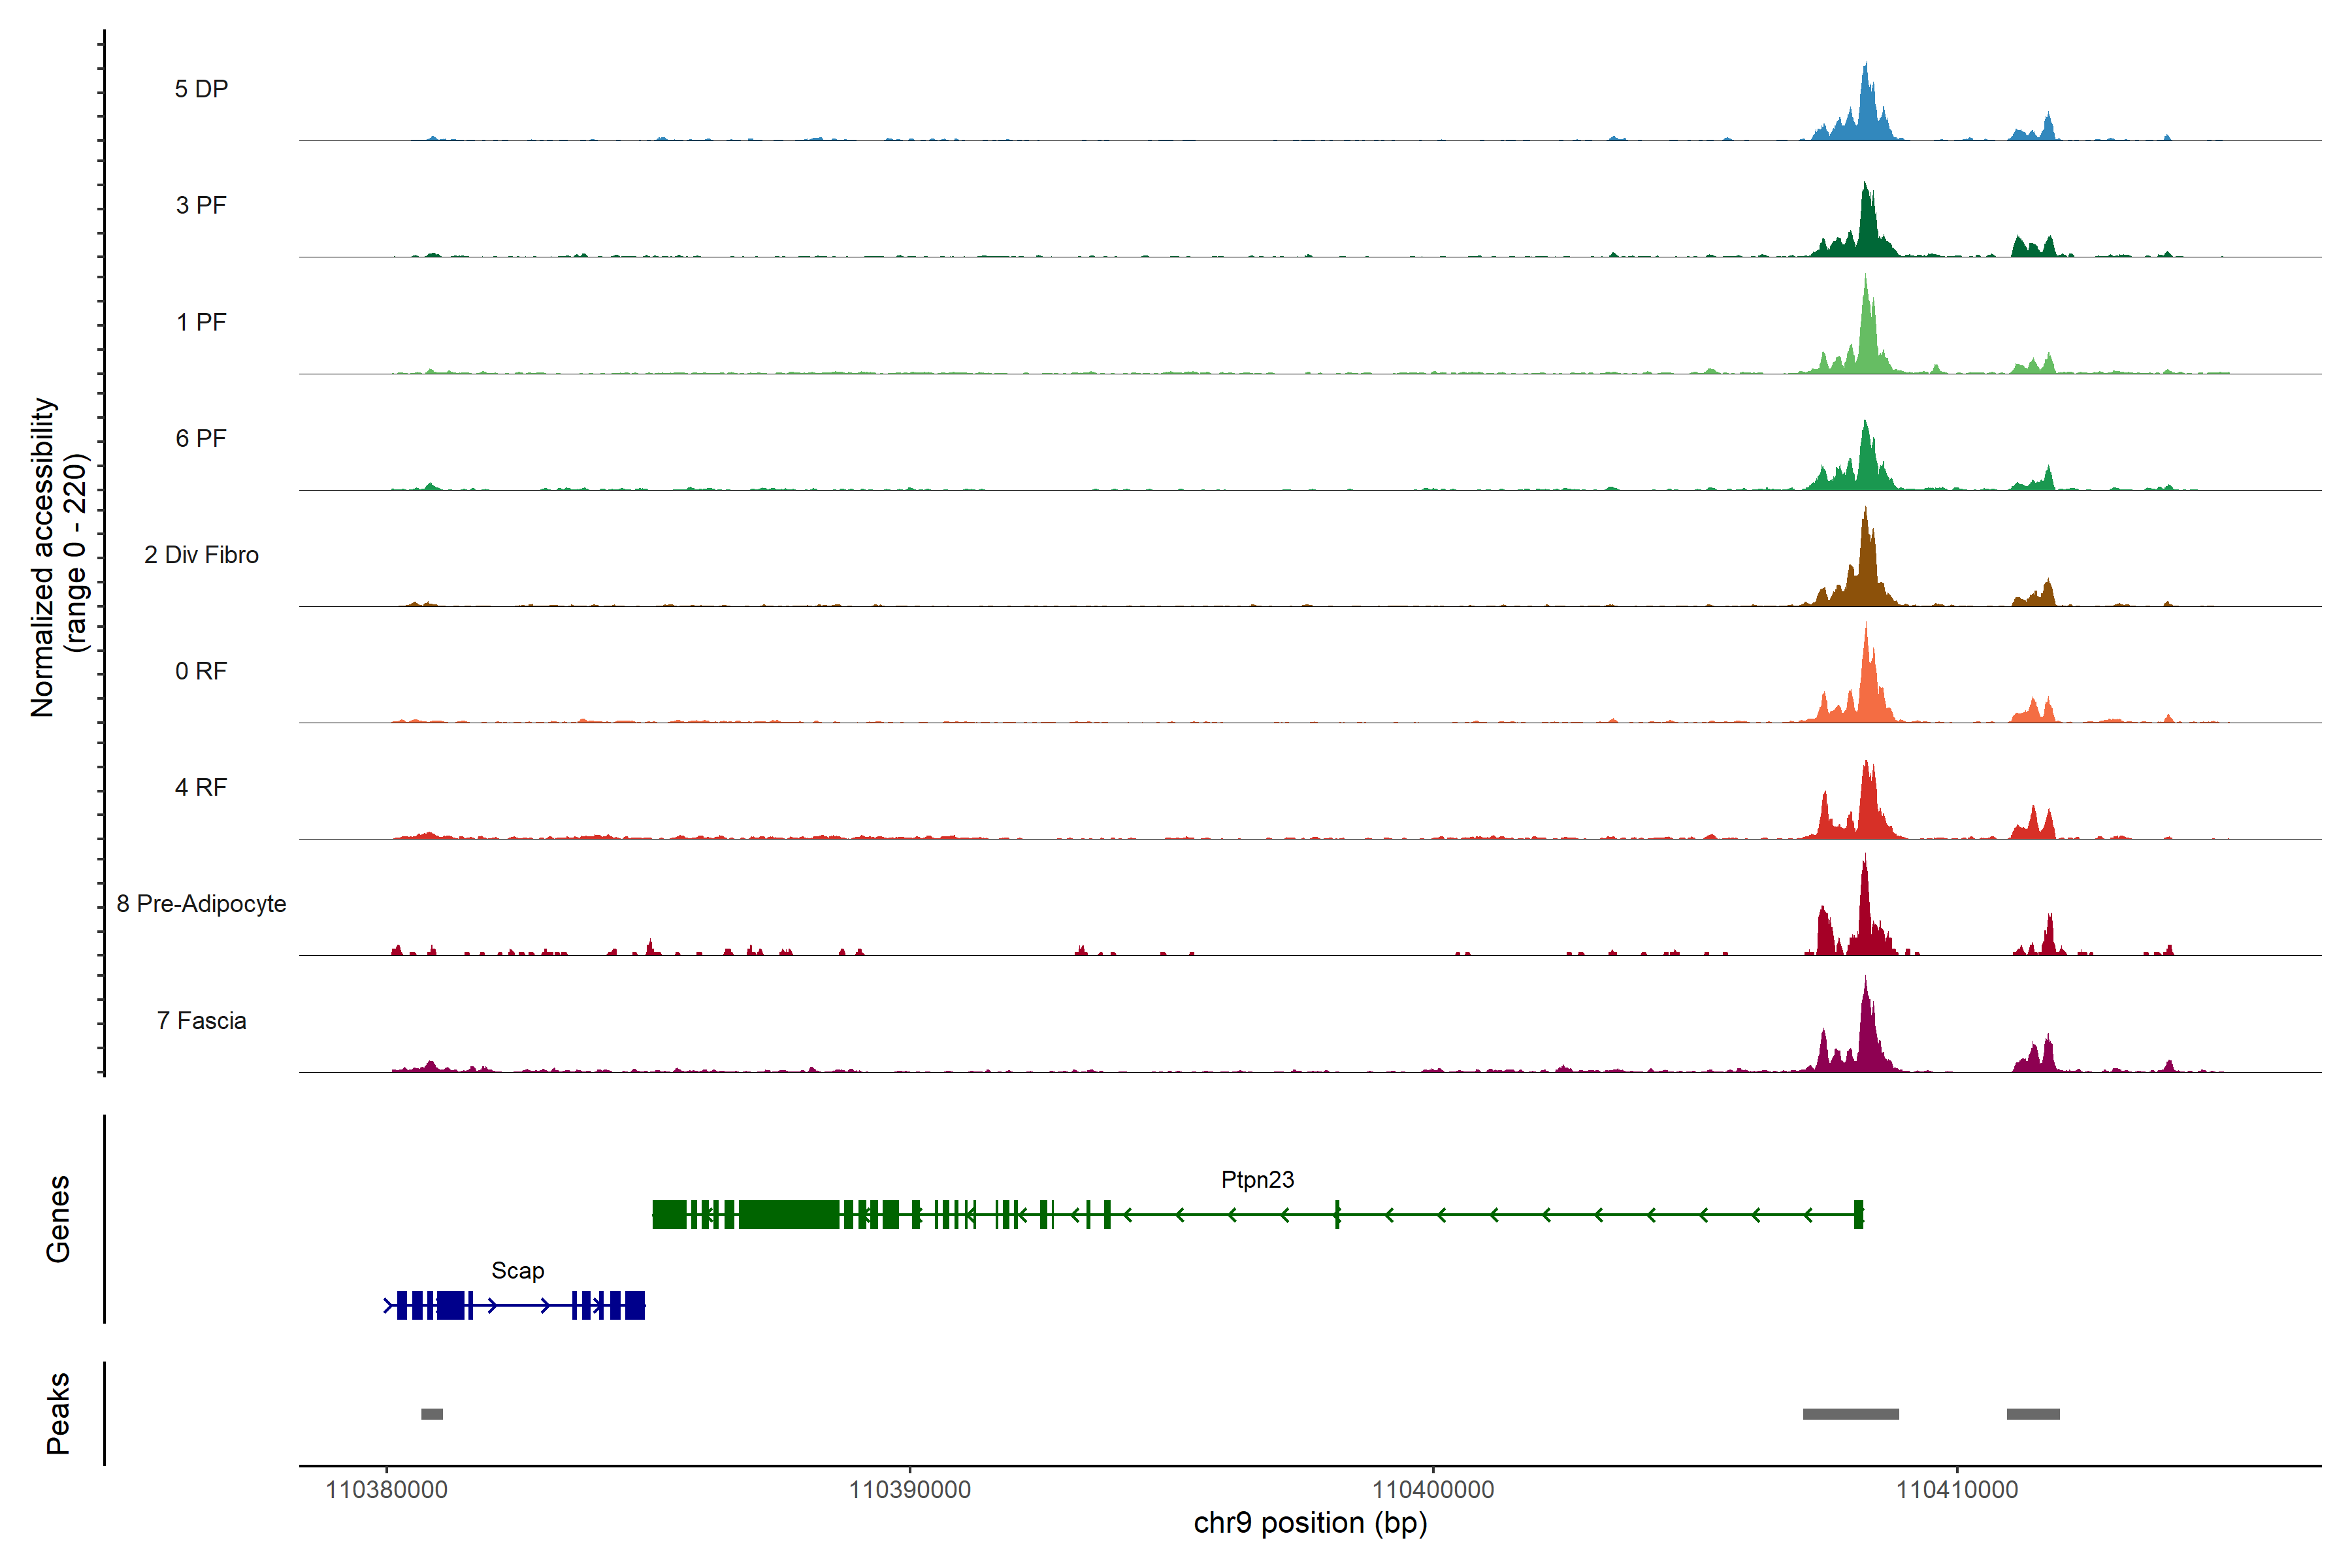Click the blue Scap gene model
Viewport: 2352px width, 1568px height.
coord(450,1305)
